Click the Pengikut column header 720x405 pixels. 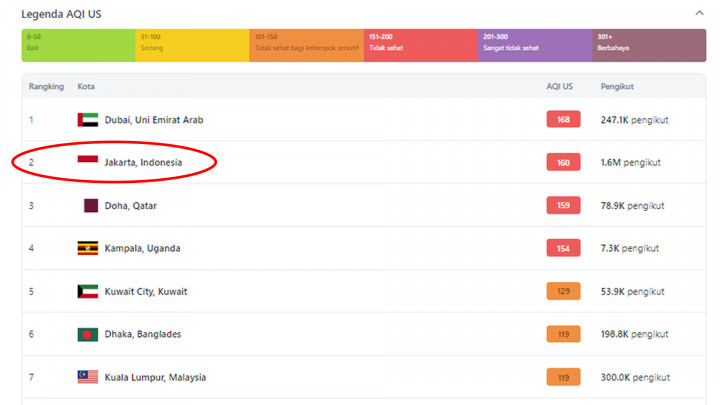(617, 87)
